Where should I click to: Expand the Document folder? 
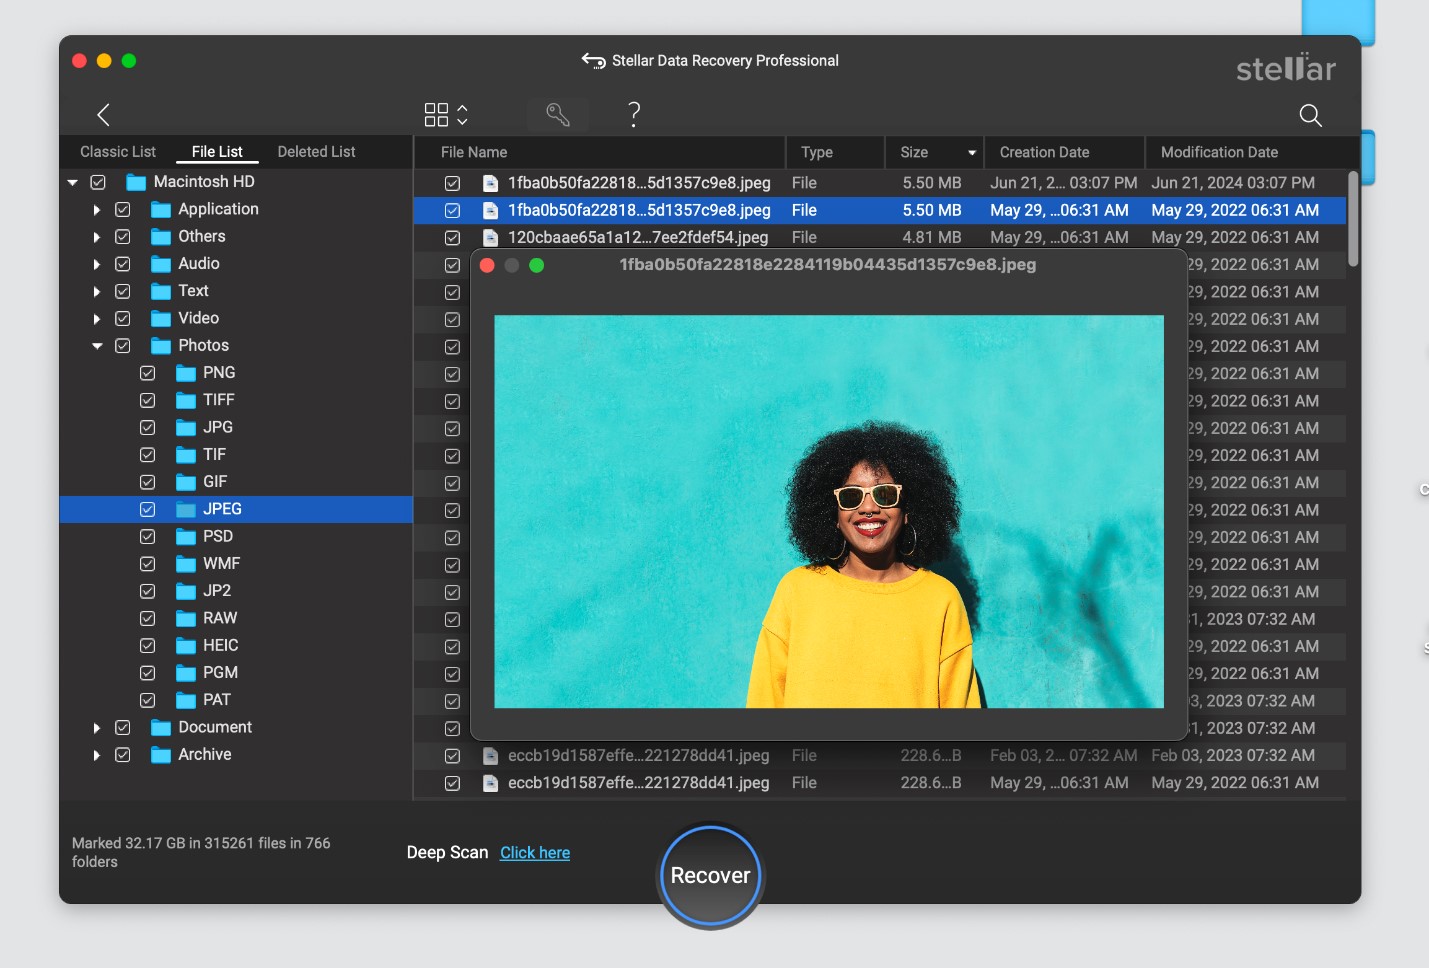pos(96,728)
